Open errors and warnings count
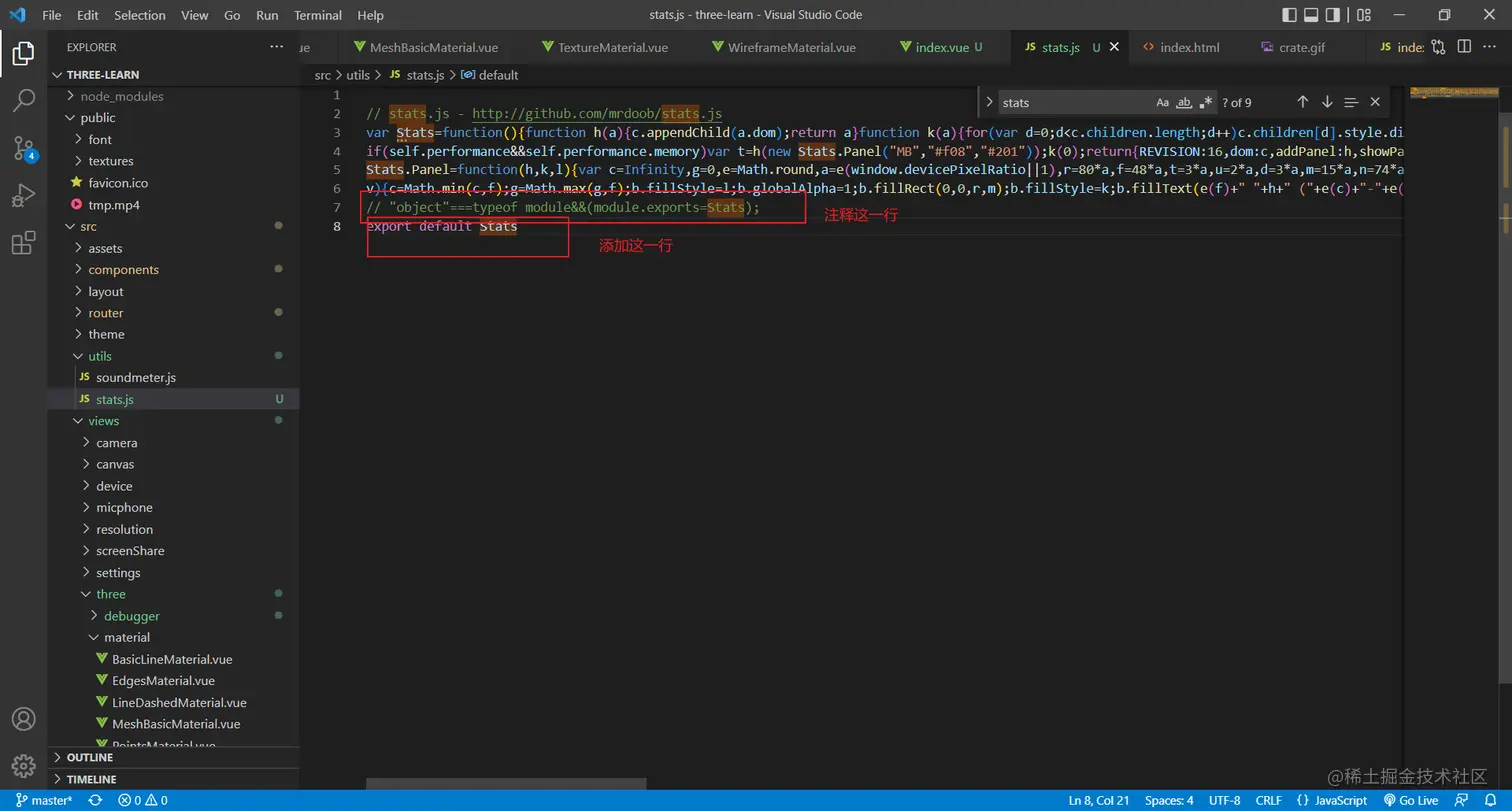Screen dimensions: 1512x811 point(142,800)
